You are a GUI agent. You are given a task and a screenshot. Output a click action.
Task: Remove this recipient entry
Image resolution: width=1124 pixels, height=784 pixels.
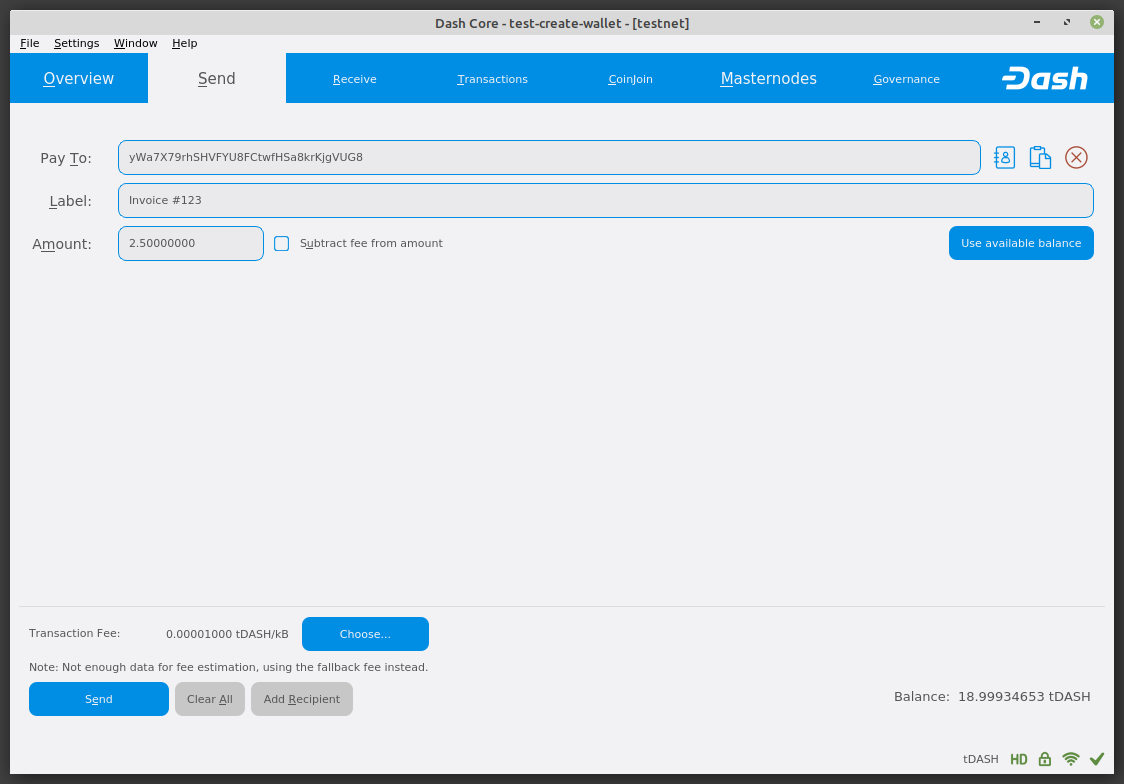pyautogui.click(x=1076, y=157)
